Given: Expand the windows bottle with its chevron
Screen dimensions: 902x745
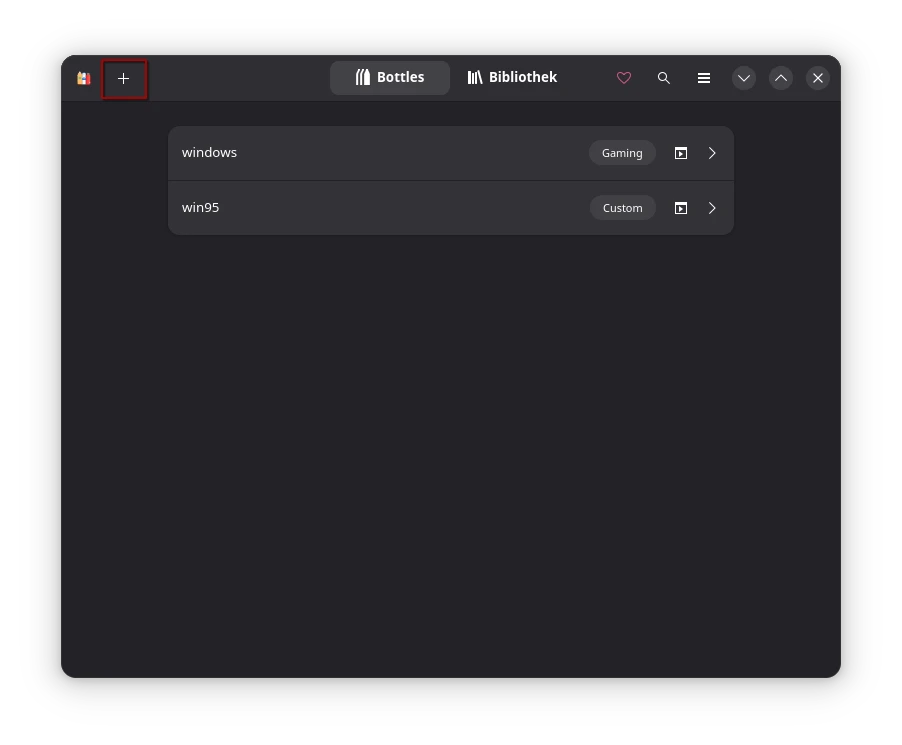Looking at the screenshot, I should tap(712, 153).
